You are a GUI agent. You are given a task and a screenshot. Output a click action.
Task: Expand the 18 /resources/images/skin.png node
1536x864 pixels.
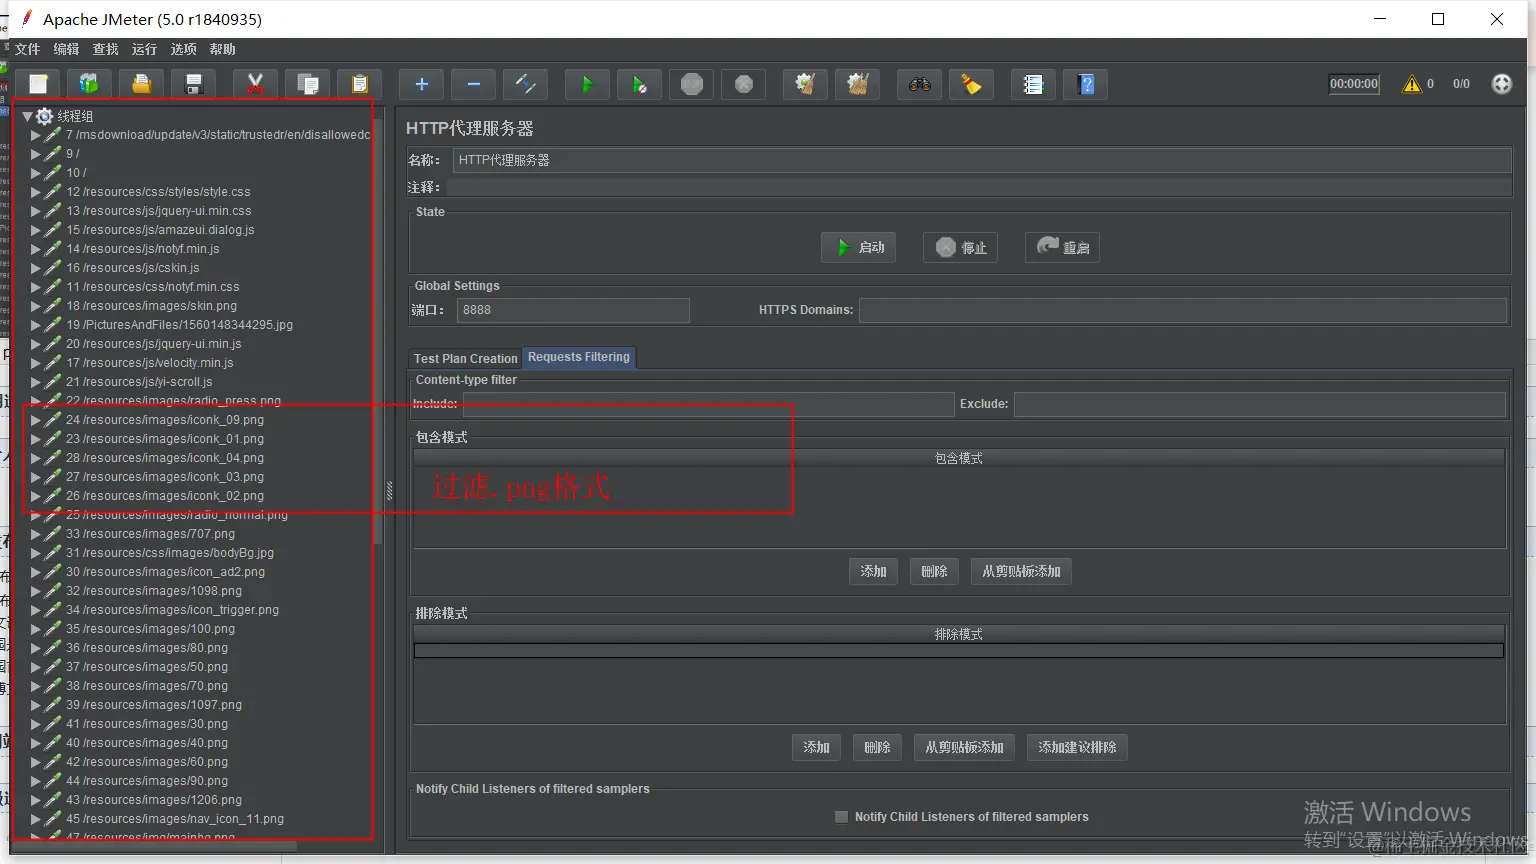pyautogui.click(x=36, y=306)
